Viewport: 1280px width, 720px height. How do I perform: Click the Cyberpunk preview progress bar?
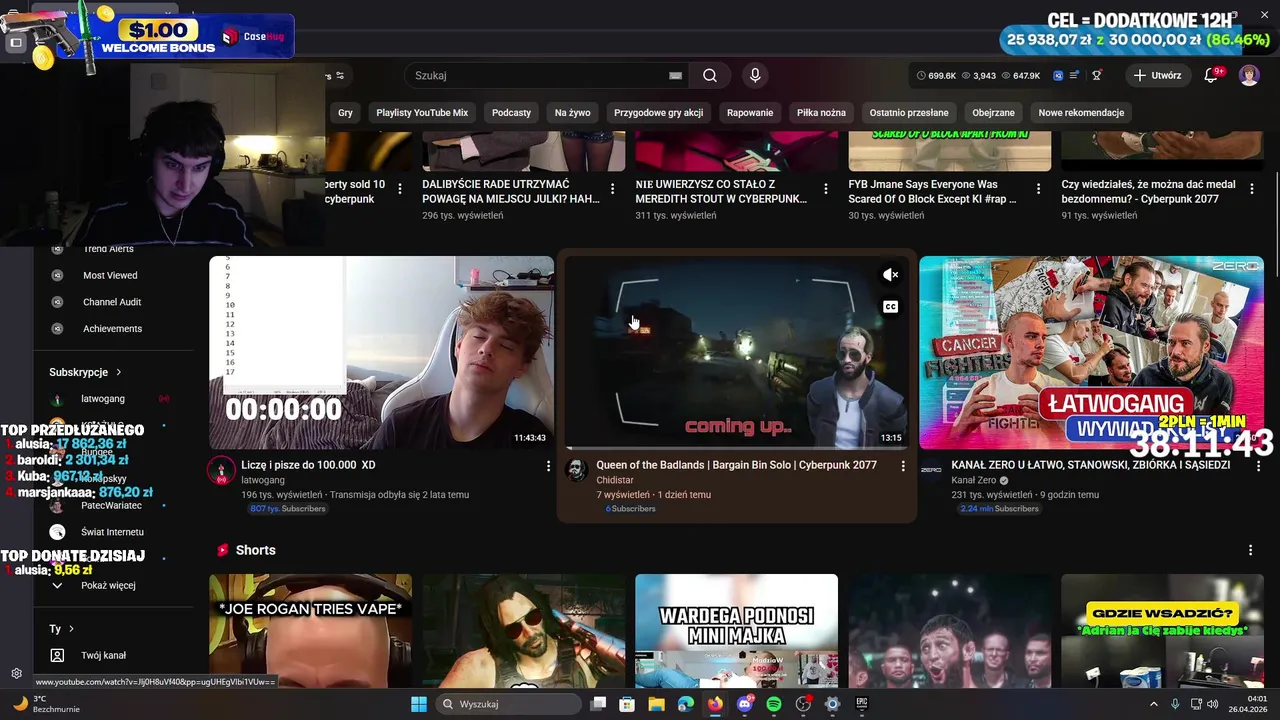[736, 448]
